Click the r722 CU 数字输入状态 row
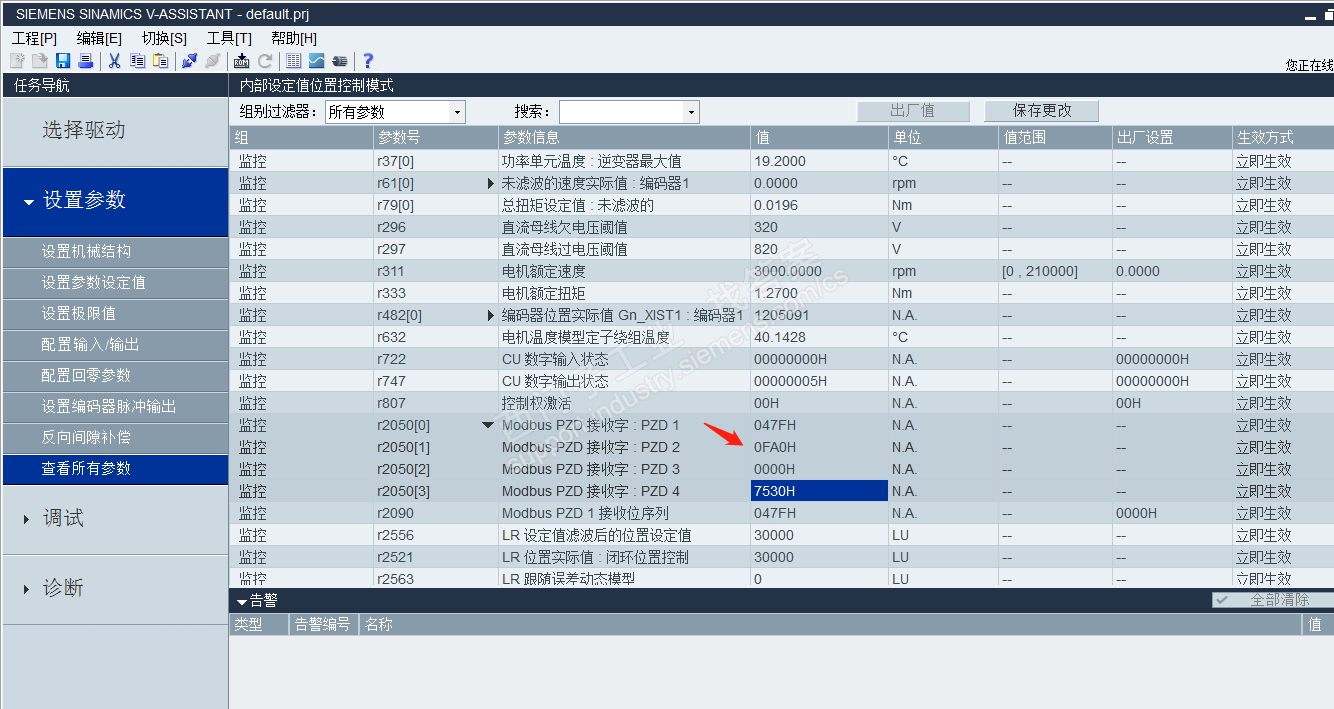 point(781,359)
